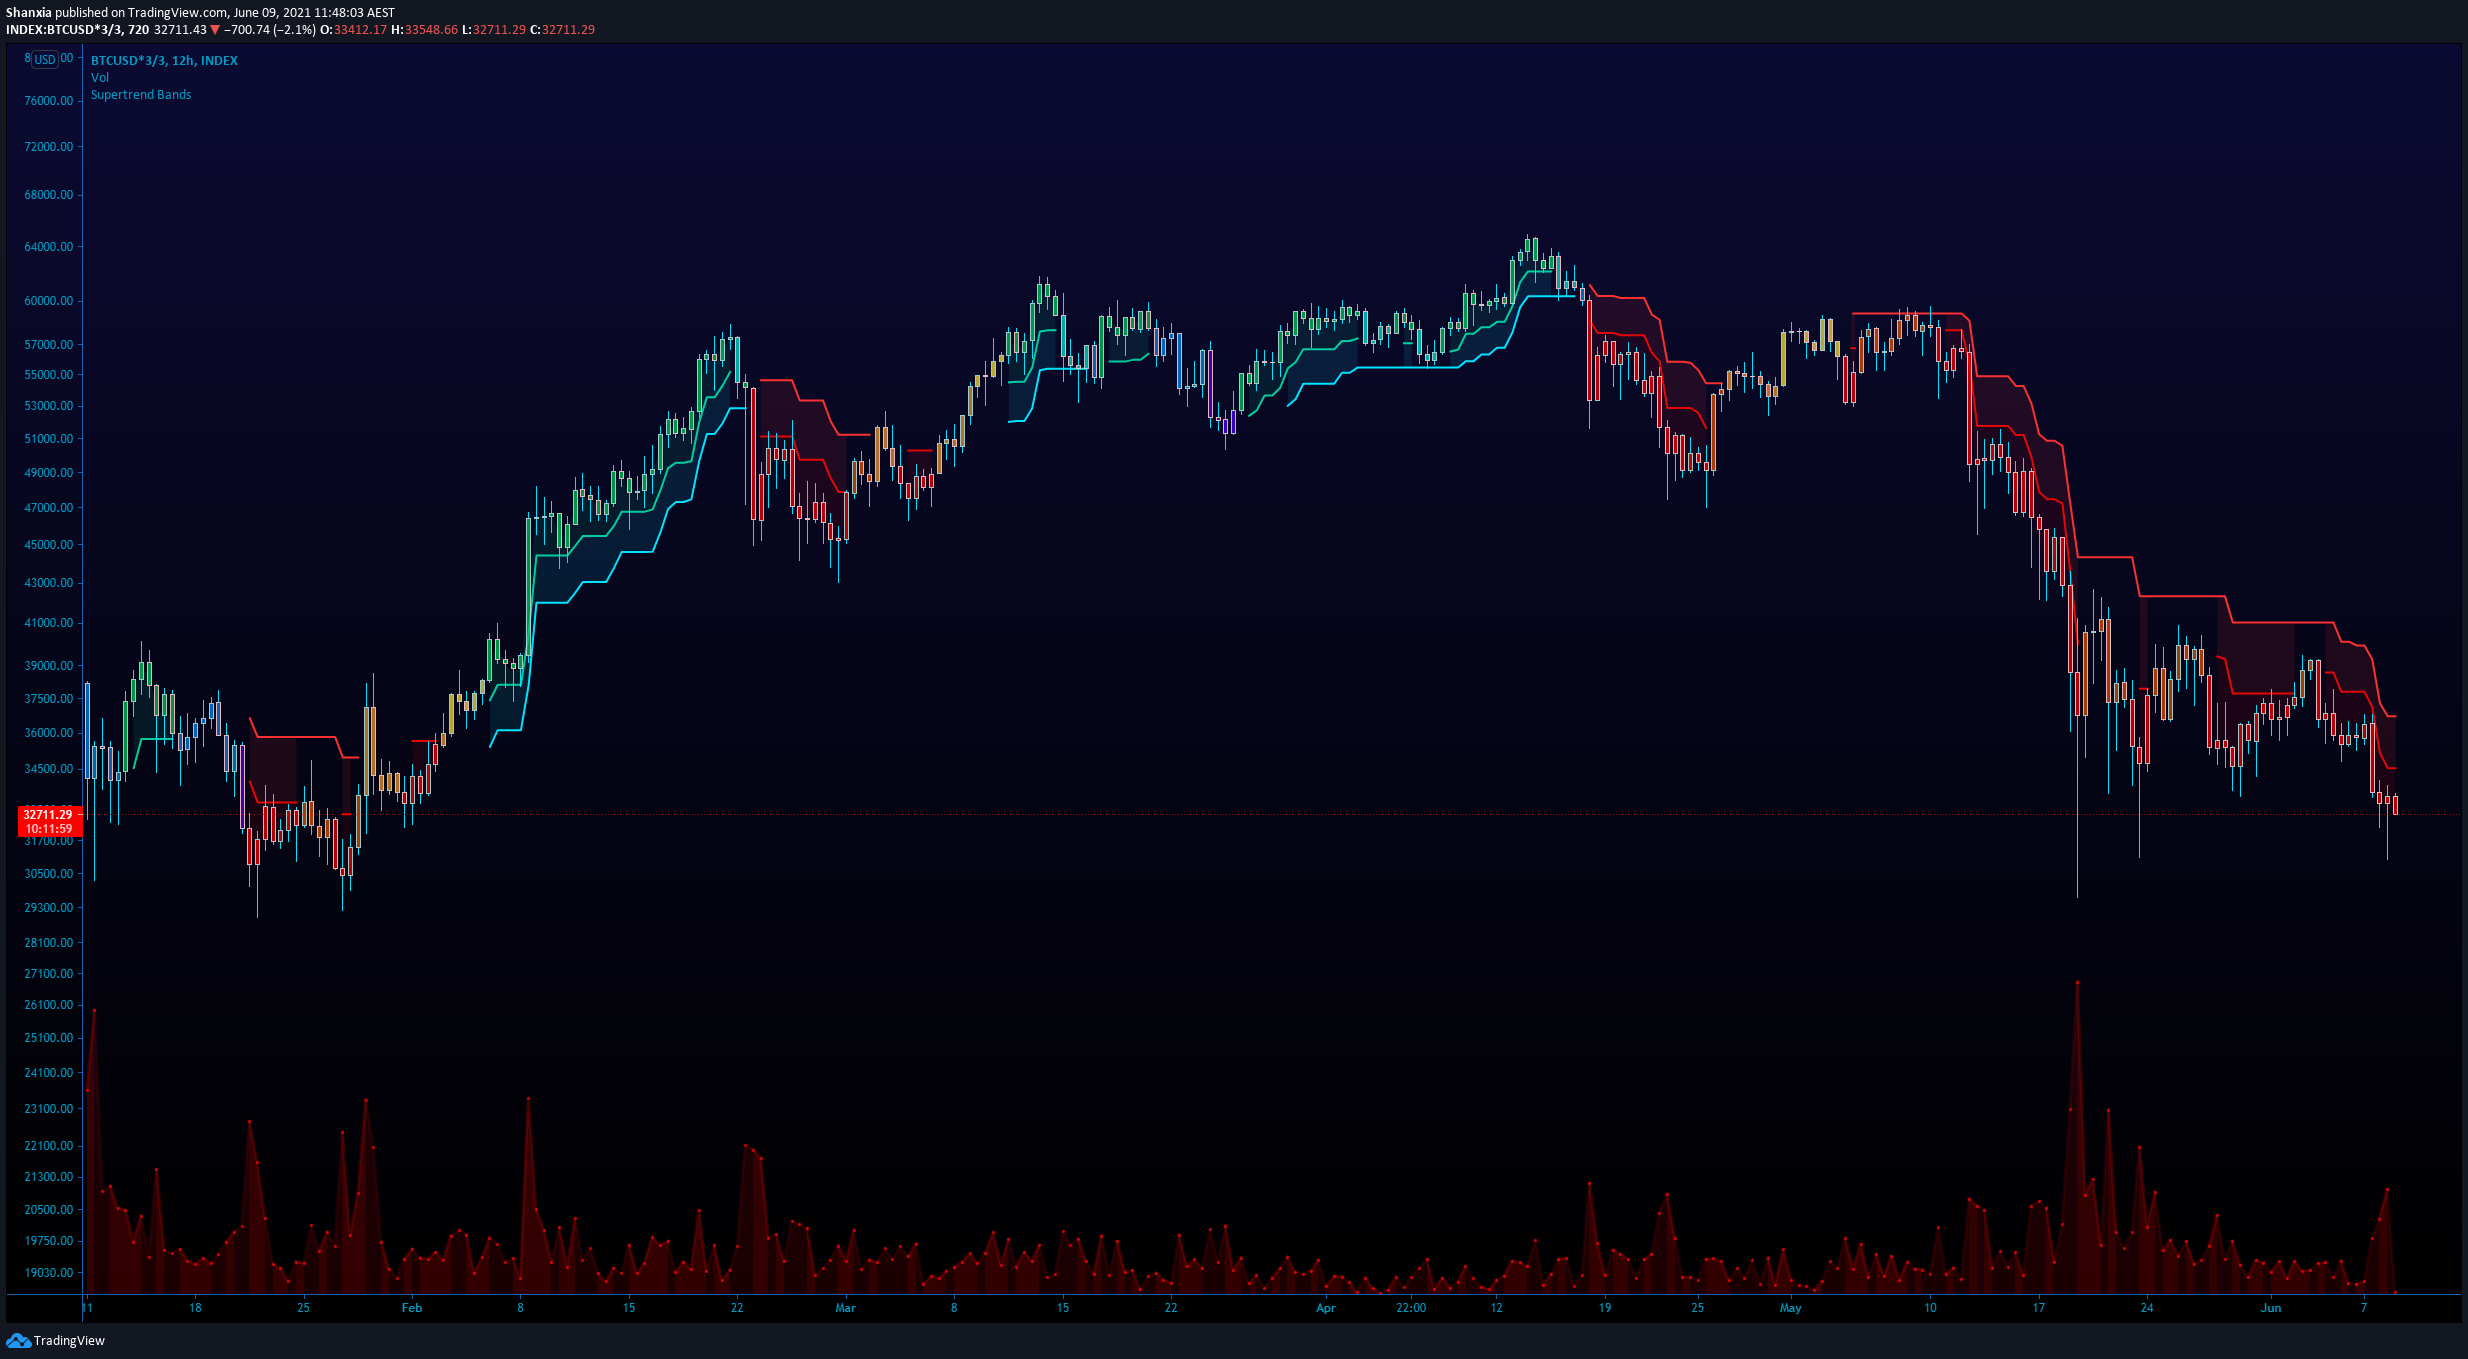Click the 68000.00 price axis label
Viewport: 2468px width, 1359px height.
pos(49,195)
